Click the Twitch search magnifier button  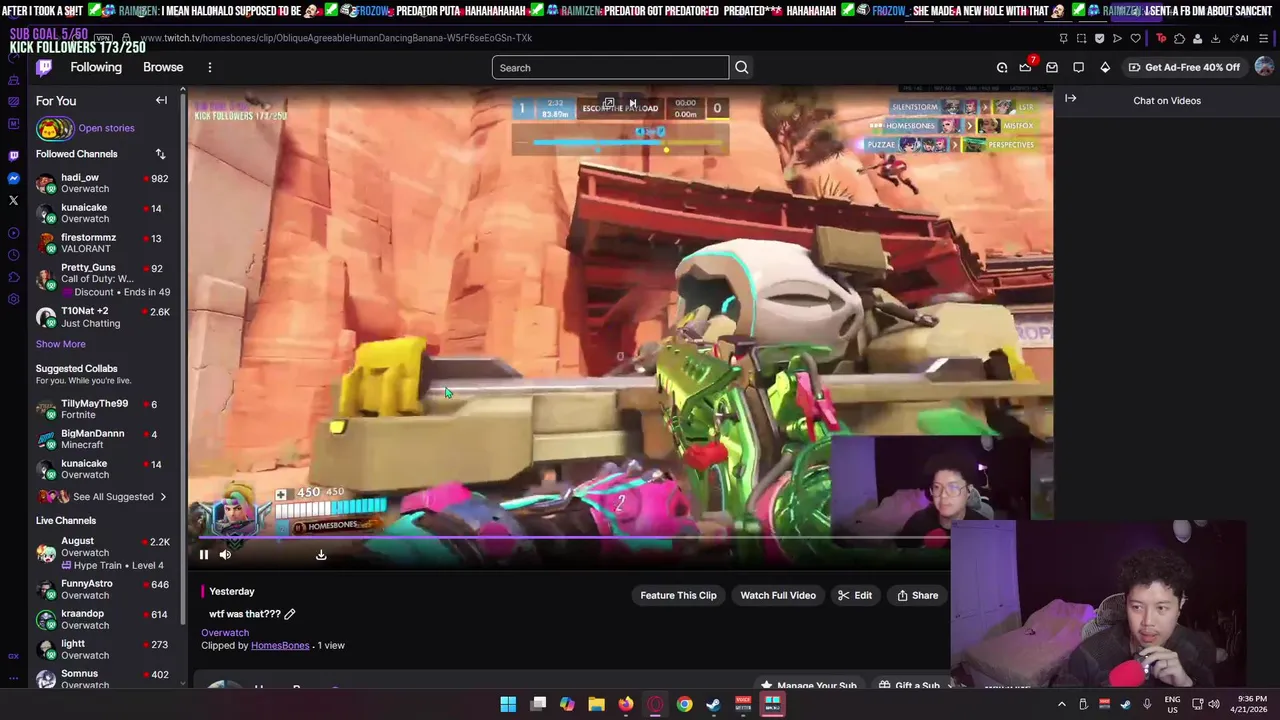pos(741,67)
